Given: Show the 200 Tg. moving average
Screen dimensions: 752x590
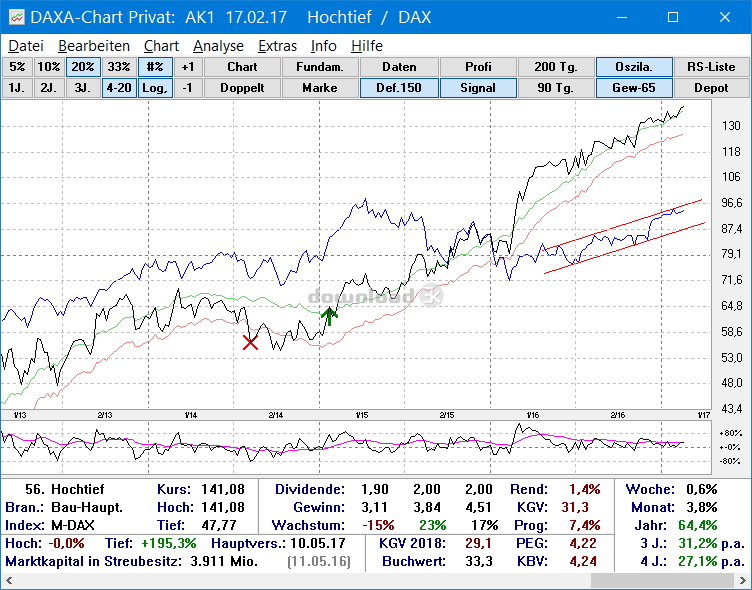Looking at the screenshot, I should click(556, 67).
